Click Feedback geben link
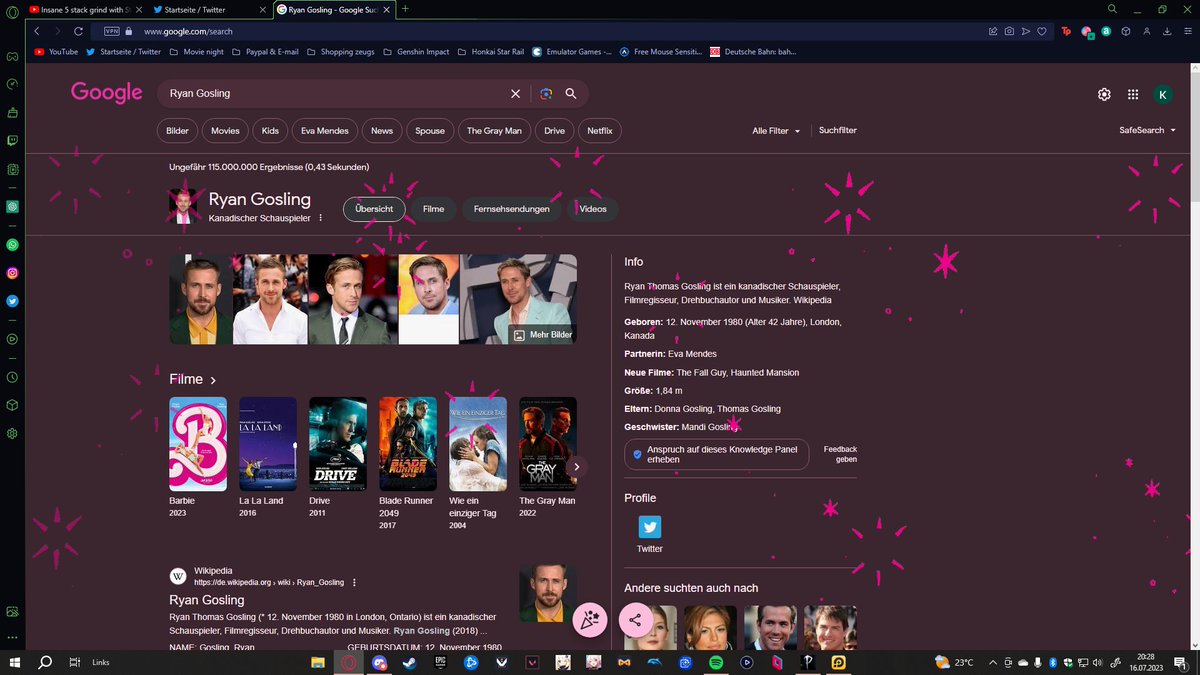 click(840, 454)
